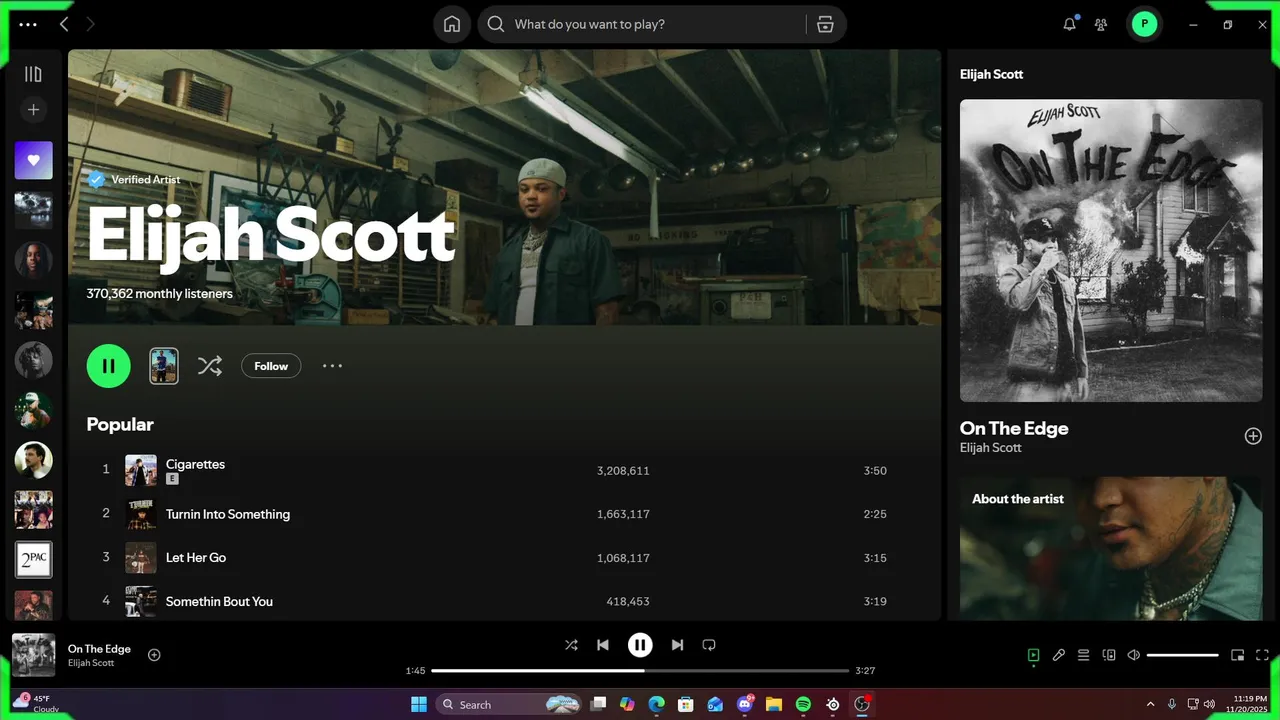This screenshot has width=1280, height=720.
Task: Open the About the artist card
Action: coord(1111,548)
